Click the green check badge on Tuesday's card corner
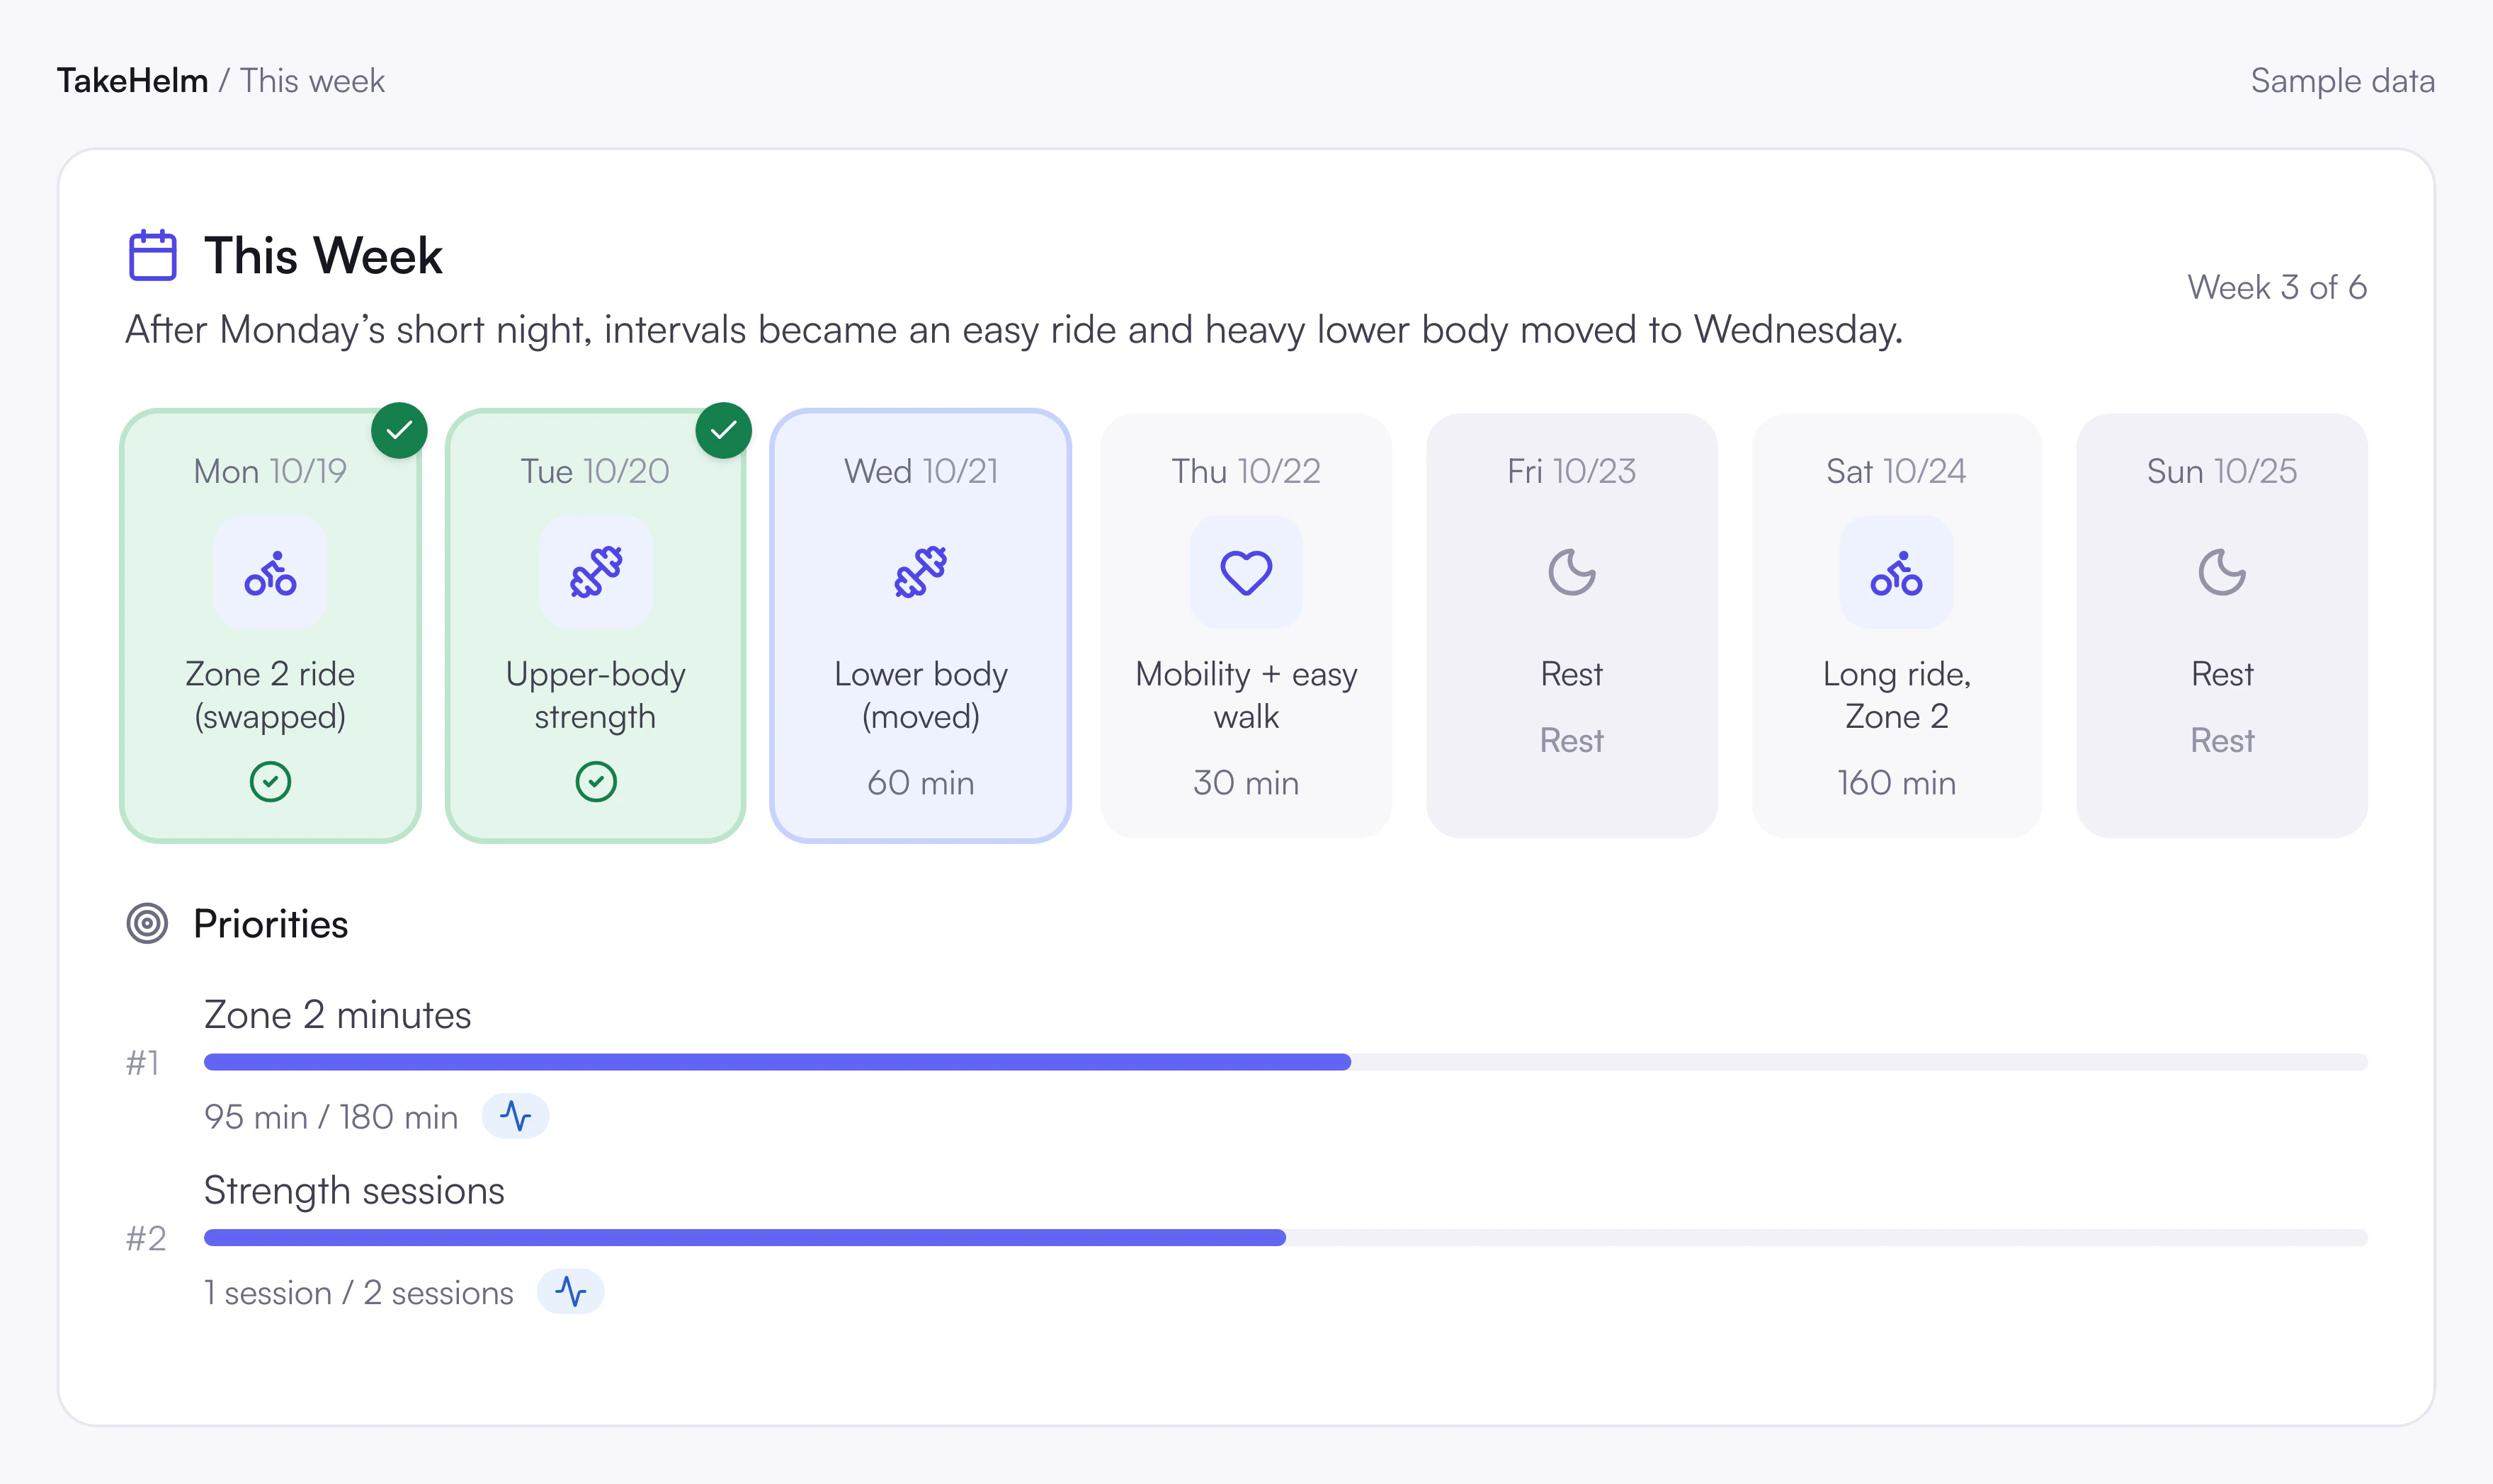Screen dimensions: 2493x1484 pyautogui.click(x=724, y=430)
